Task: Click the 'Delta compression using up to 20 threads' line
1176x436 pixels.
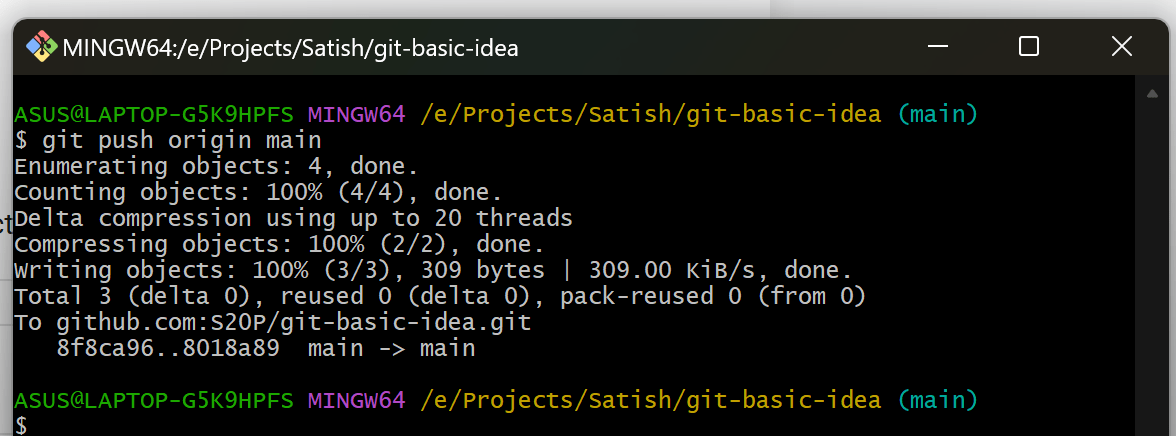Action: coord(293,218)
